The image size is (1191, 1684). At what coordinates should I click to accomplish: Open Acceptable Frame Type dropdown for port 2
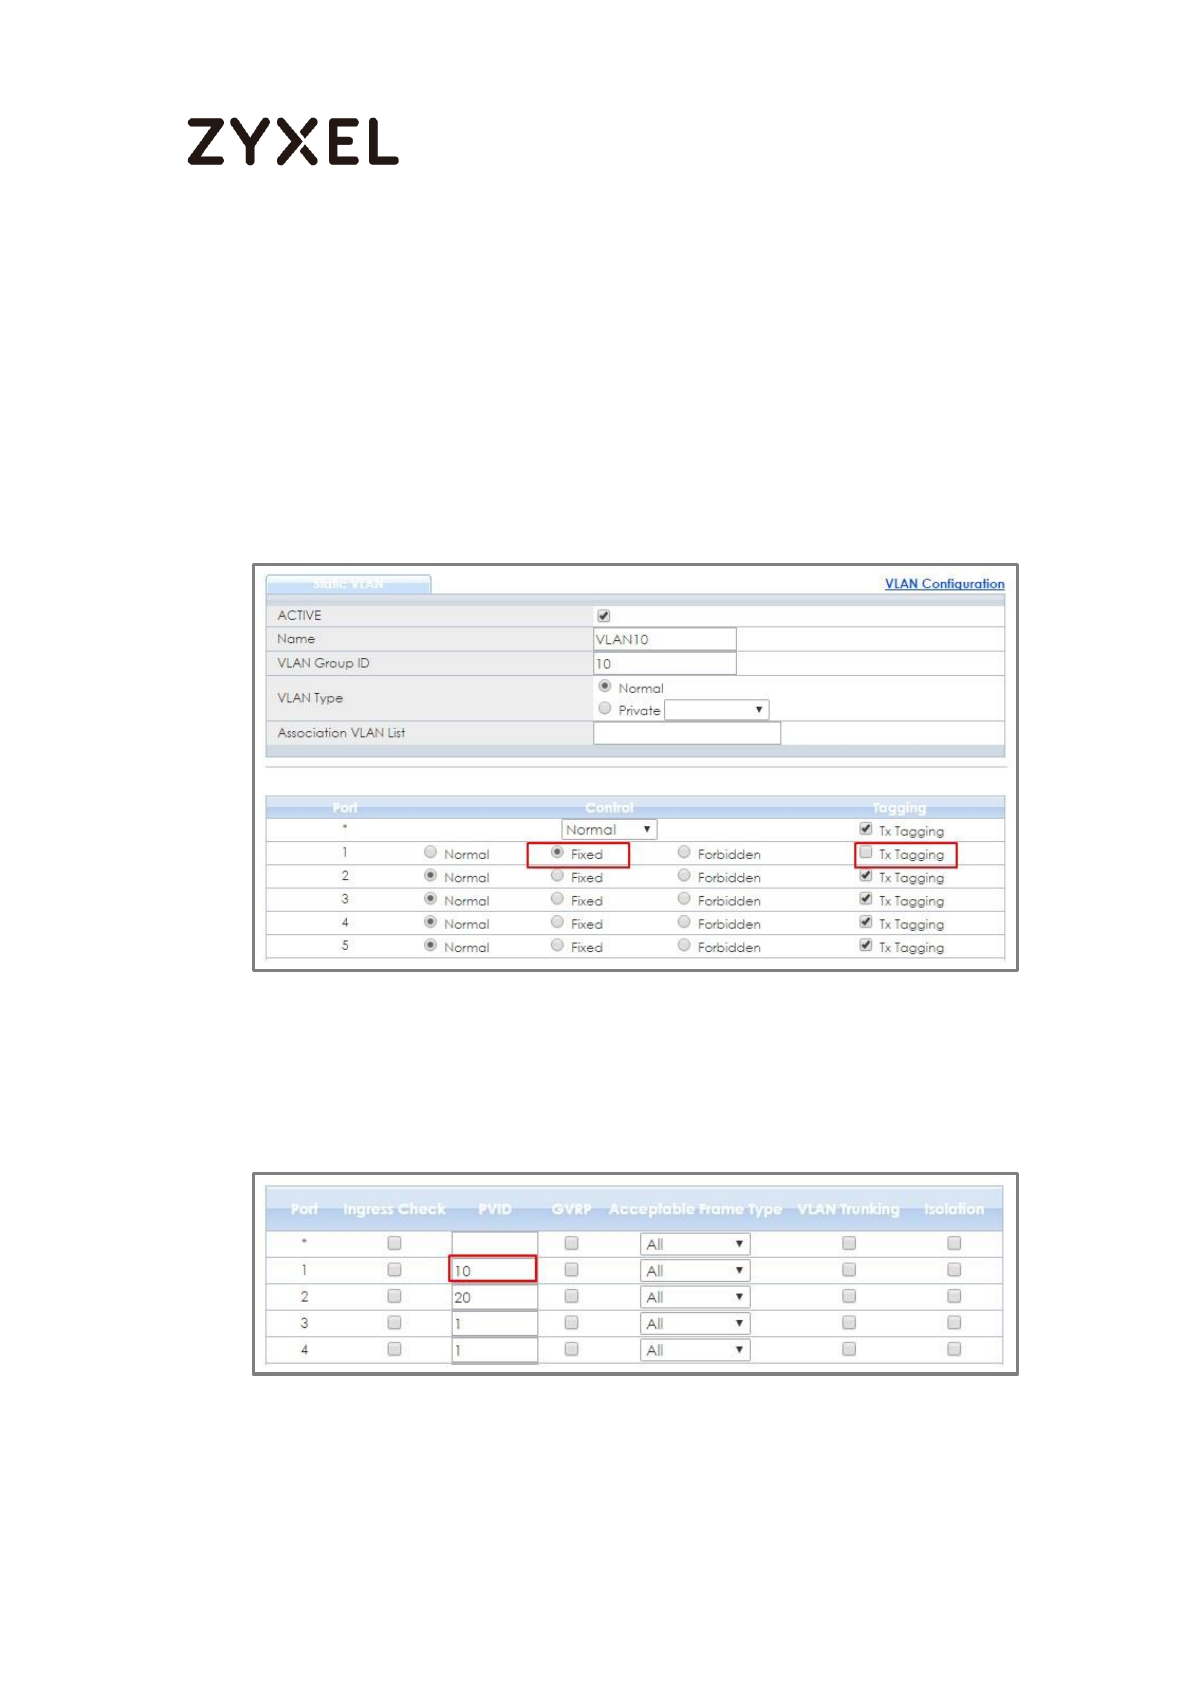coord(694,1297)
